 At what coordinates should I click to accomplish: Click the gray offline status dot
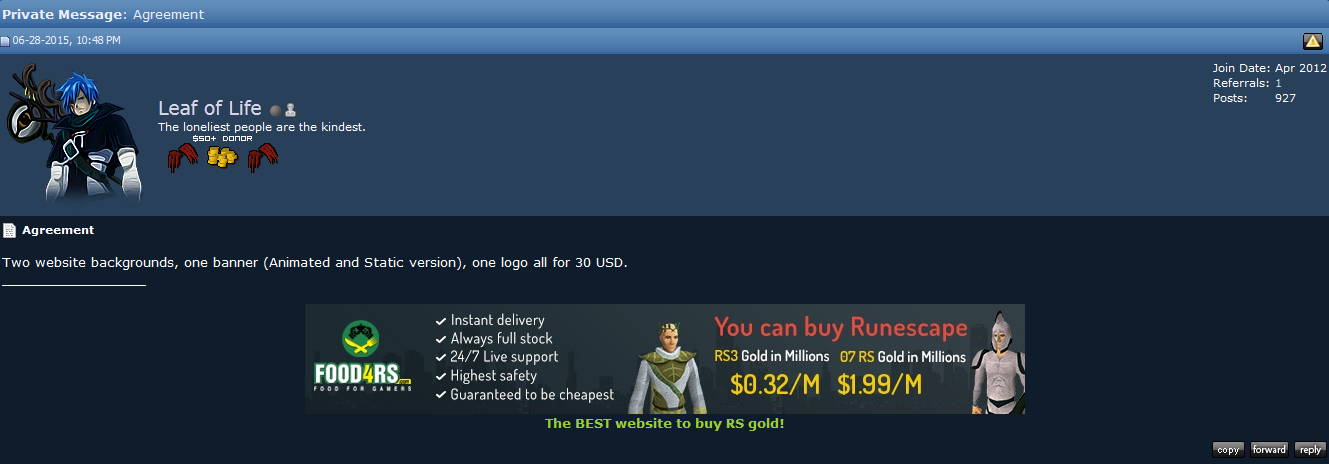point(275,110)
